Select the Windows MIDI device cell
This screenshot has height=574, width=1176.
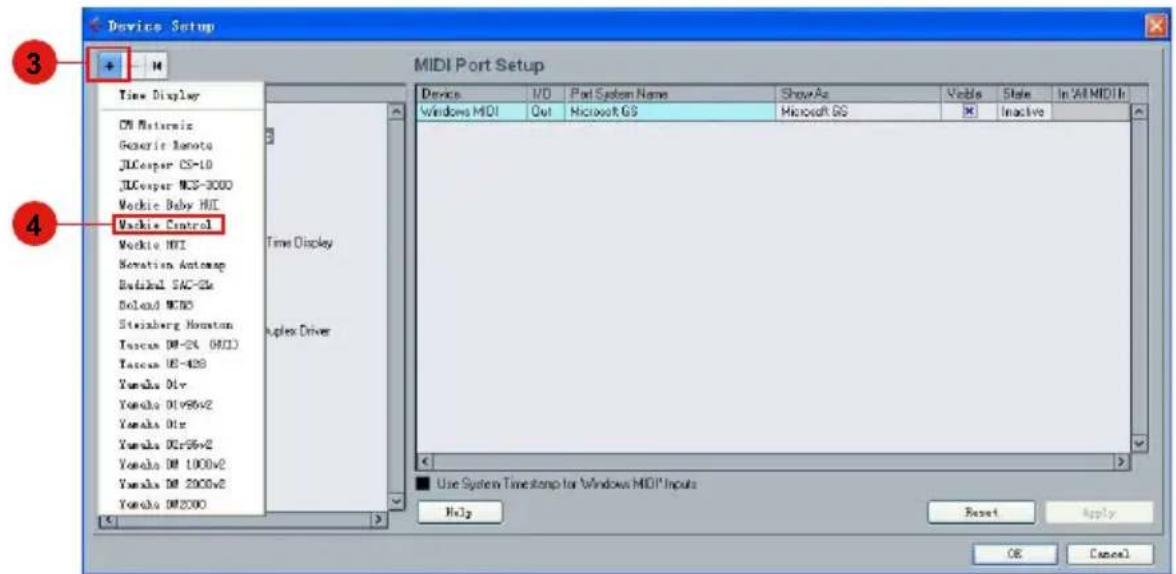click(x=471, y=112)
